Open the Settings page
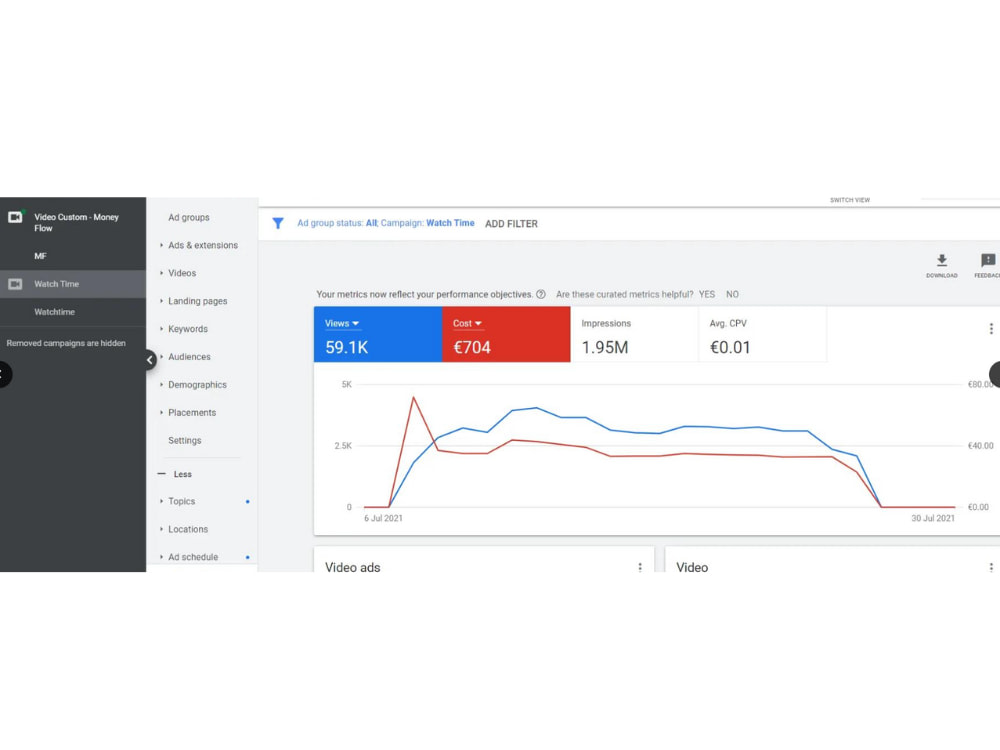1000x750 pixels. tap(184, 441)
